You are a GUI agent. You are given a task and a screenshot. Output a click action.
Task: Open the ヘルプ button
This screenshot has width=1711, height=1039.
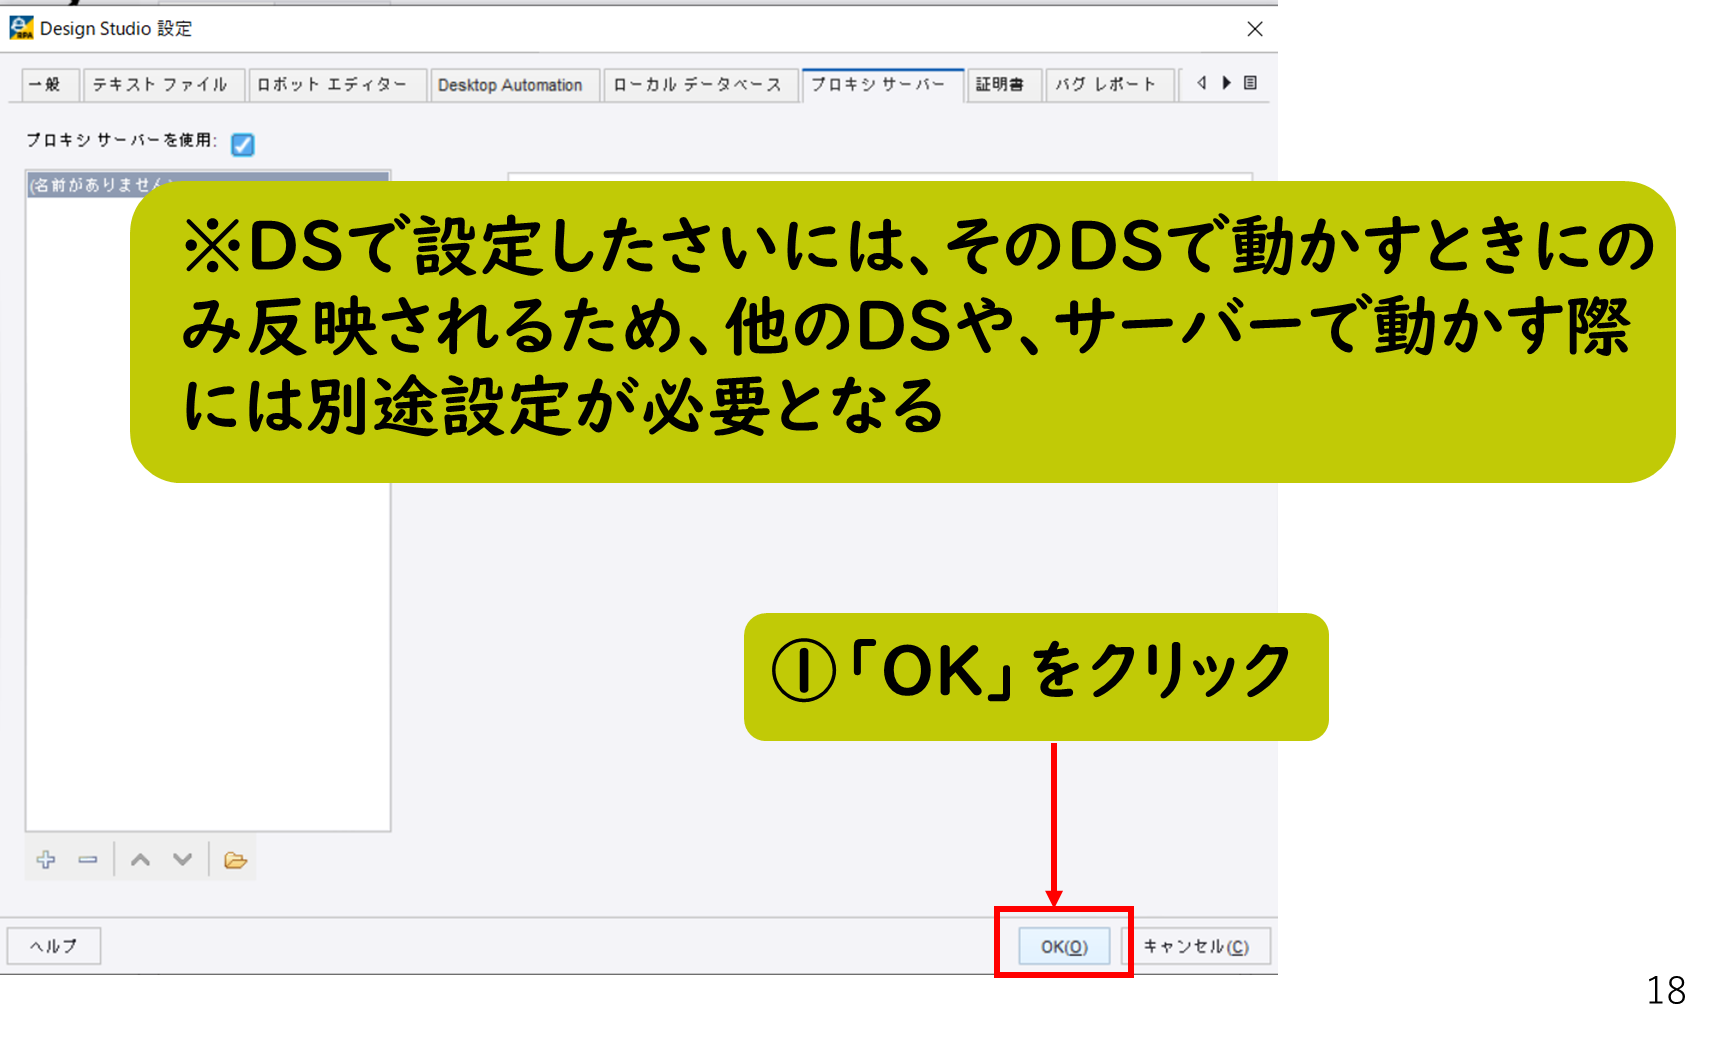pos(54,945)
